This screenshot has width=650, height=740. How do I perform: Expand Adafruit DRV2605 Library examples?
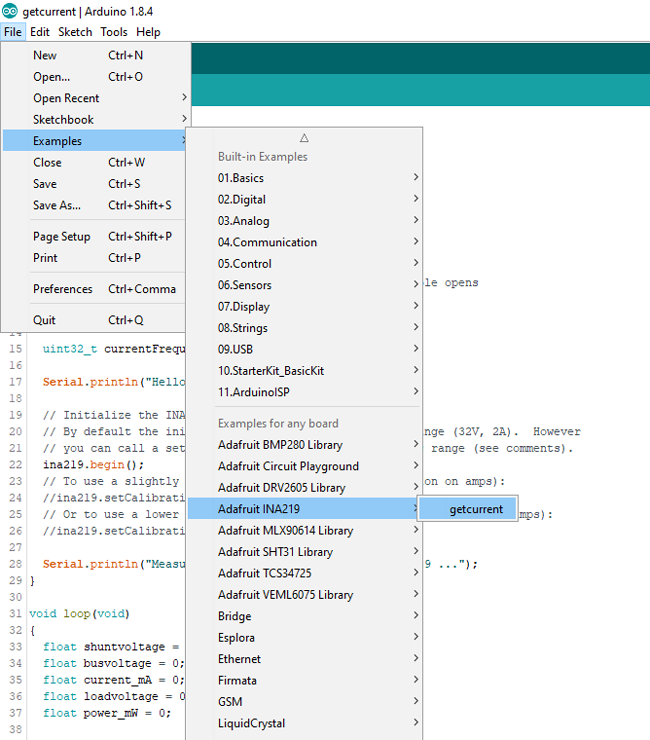[x=304, y=488]
